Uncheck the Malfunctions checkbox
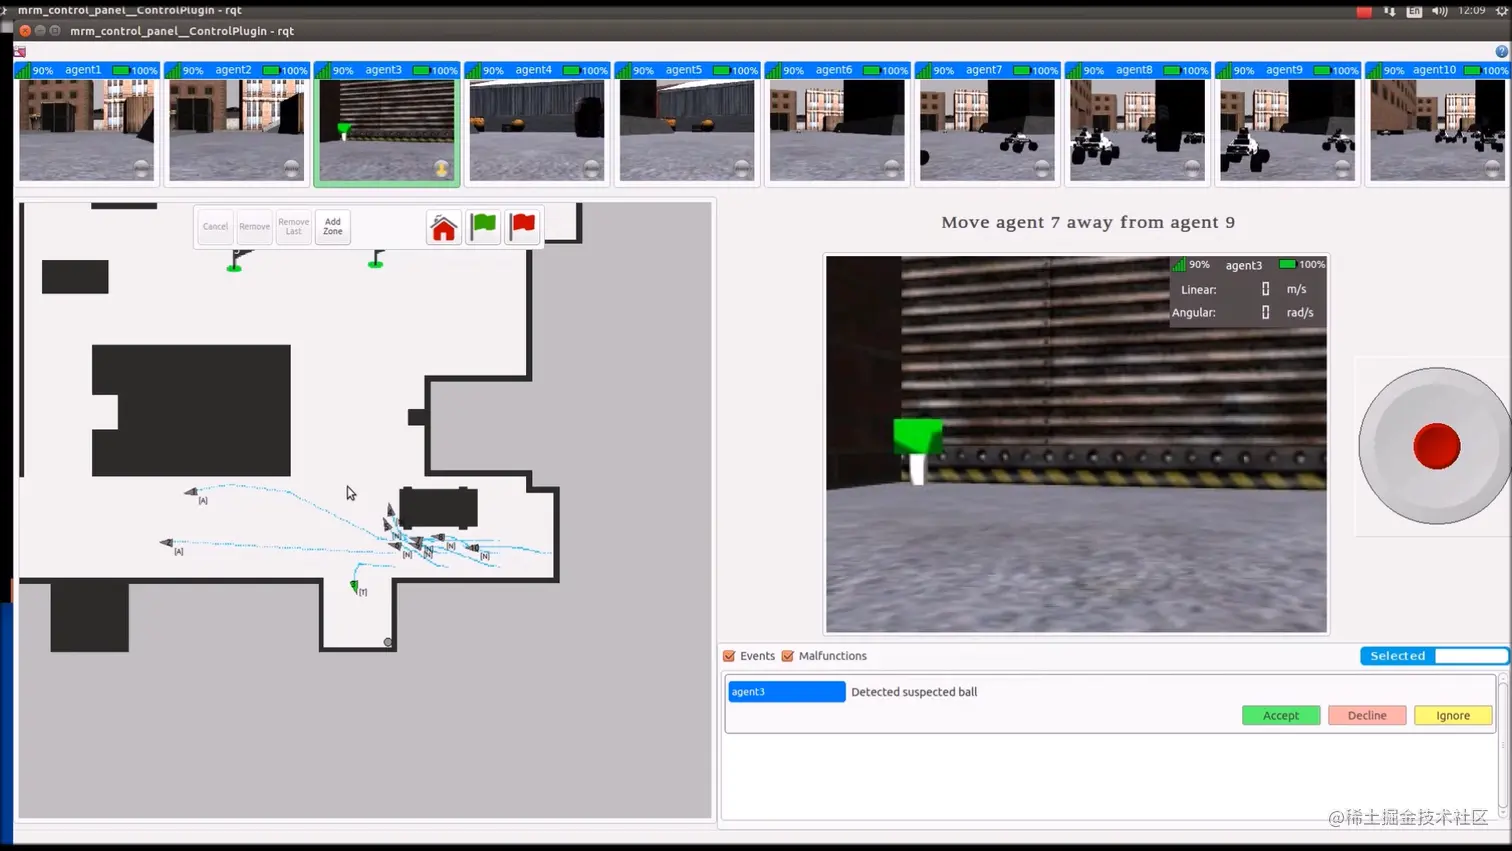1512x851 pixels. point(787,656)
